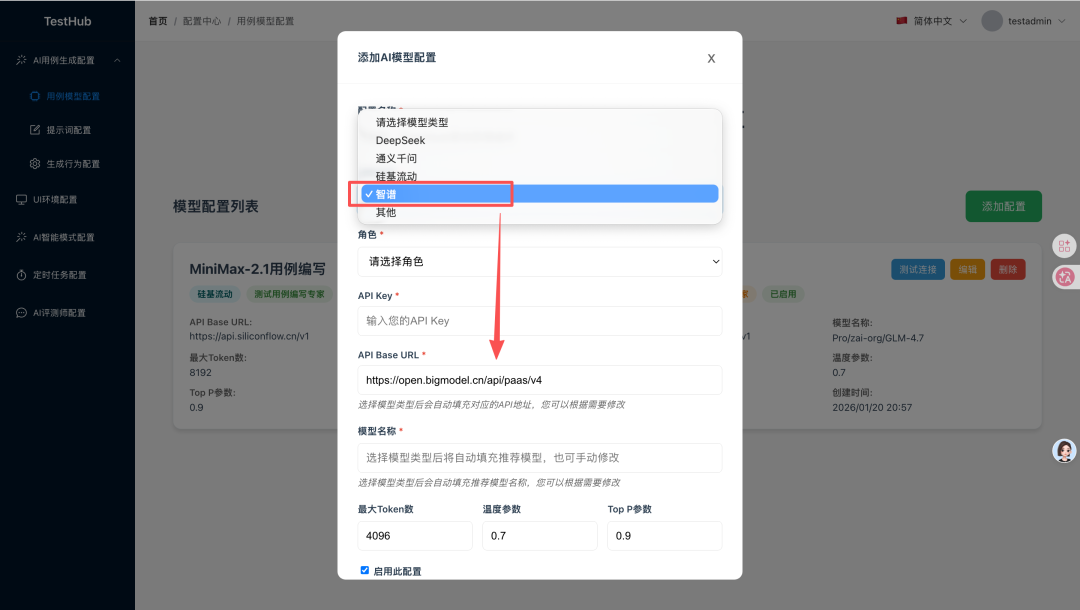
Task: Click the 定时任务配置 timer icon
Action: click(x=21, y=275)
